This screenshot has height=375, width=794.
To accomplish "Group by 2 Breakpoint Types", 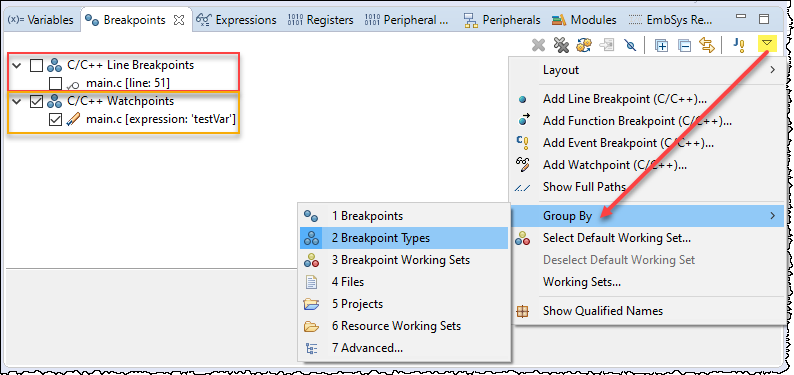I will pyautogui.click(x=404, y=238).
